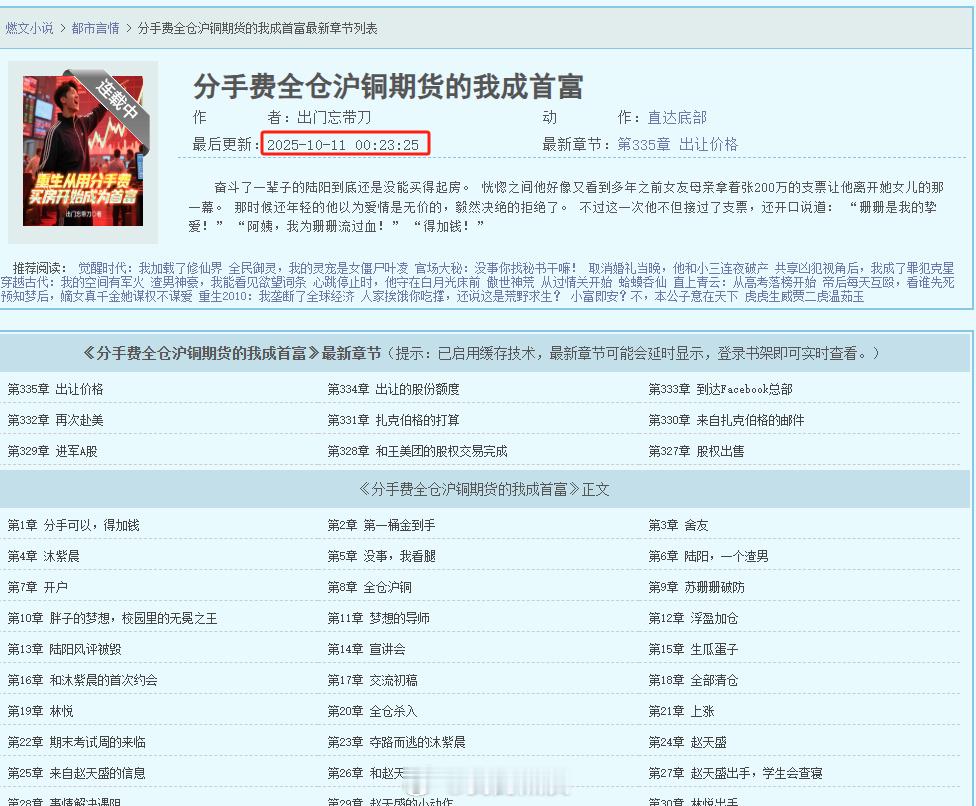
Task: Open category breadcrumb 都市言情
Action: tap(96, 30)
